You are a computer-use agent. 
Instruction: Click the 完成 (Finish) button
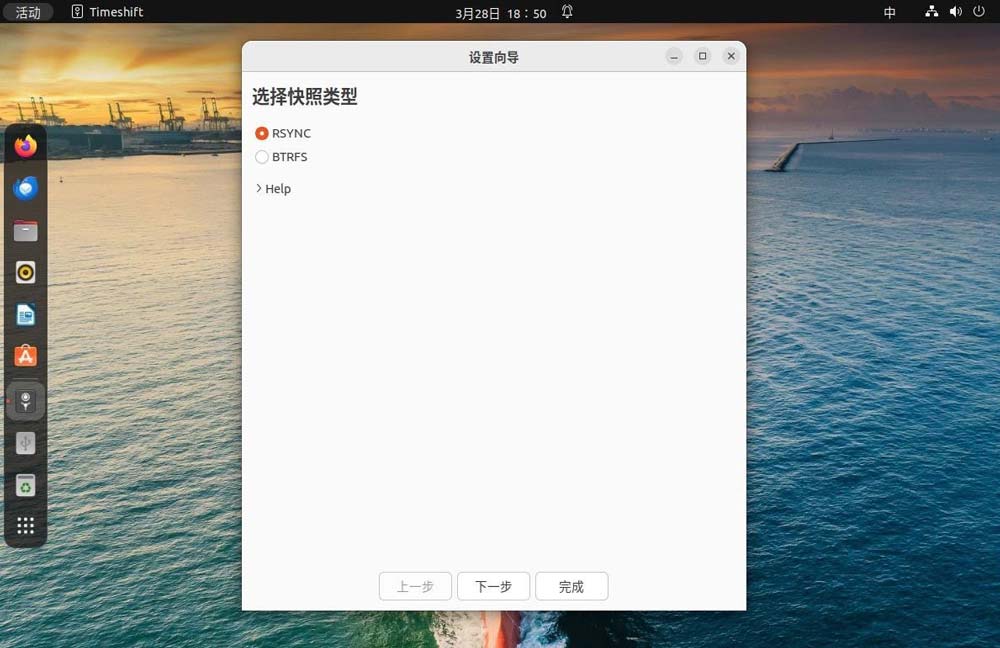click(571, 587)
